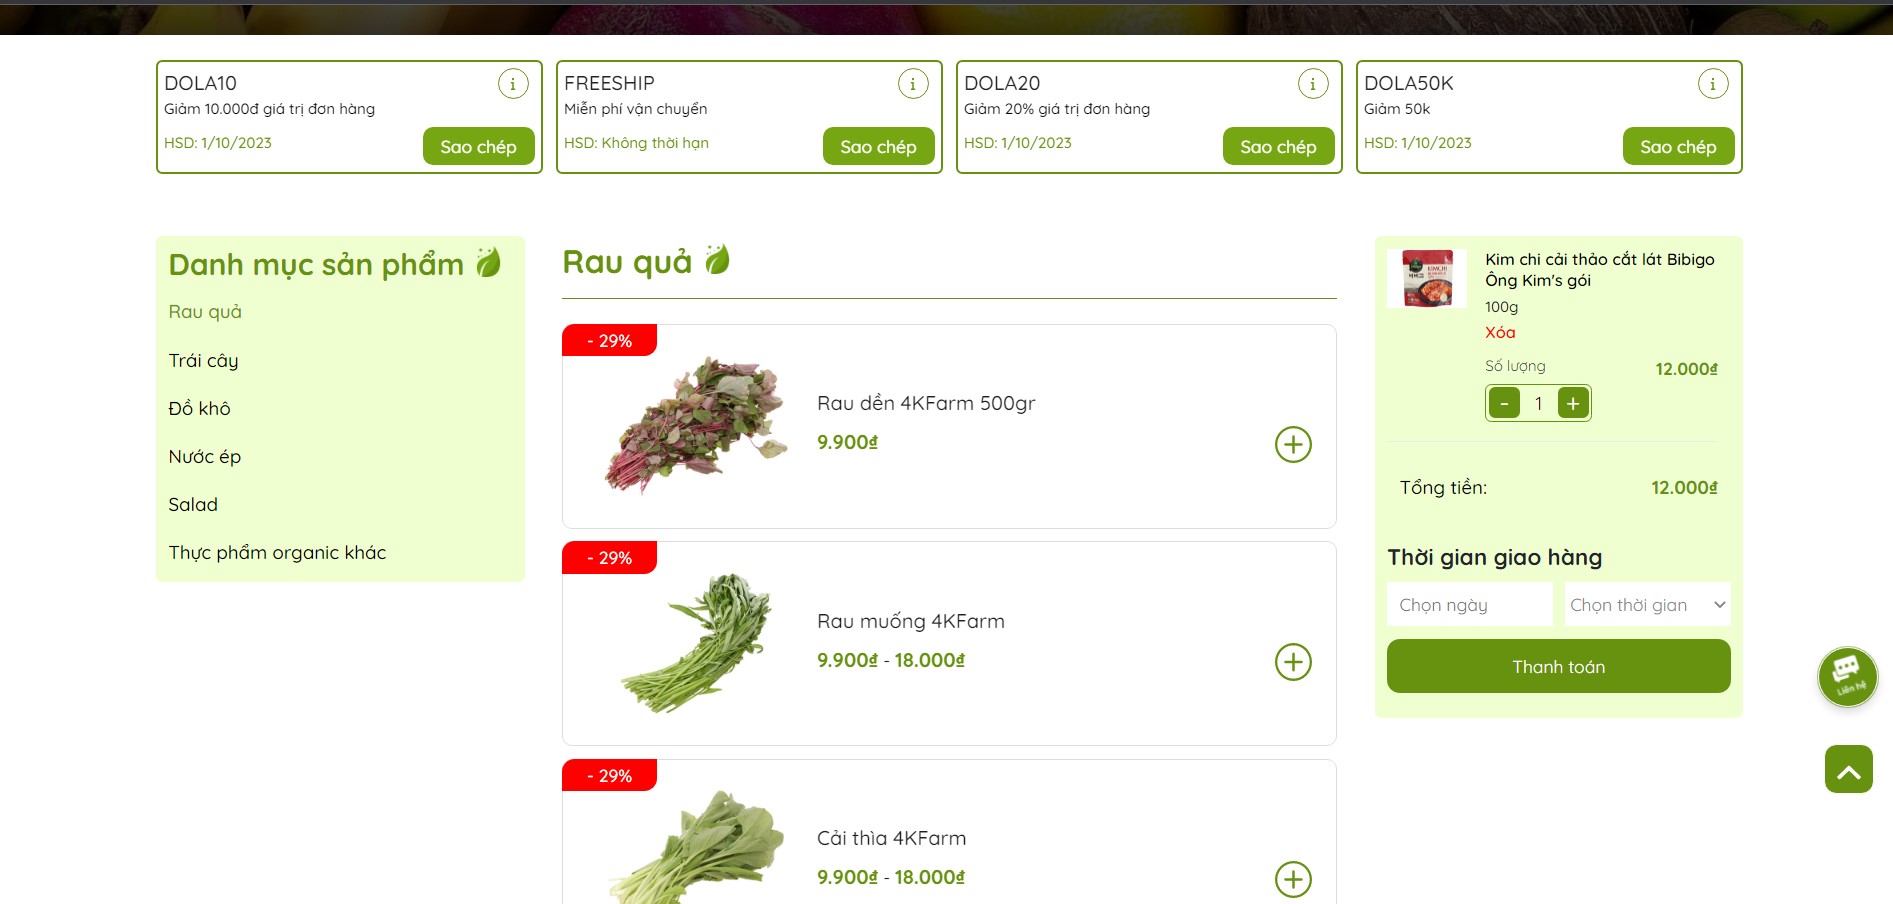The image size is (1893, 904).
Task: Select Nước ép category
Action: click(x=204, y=457)
